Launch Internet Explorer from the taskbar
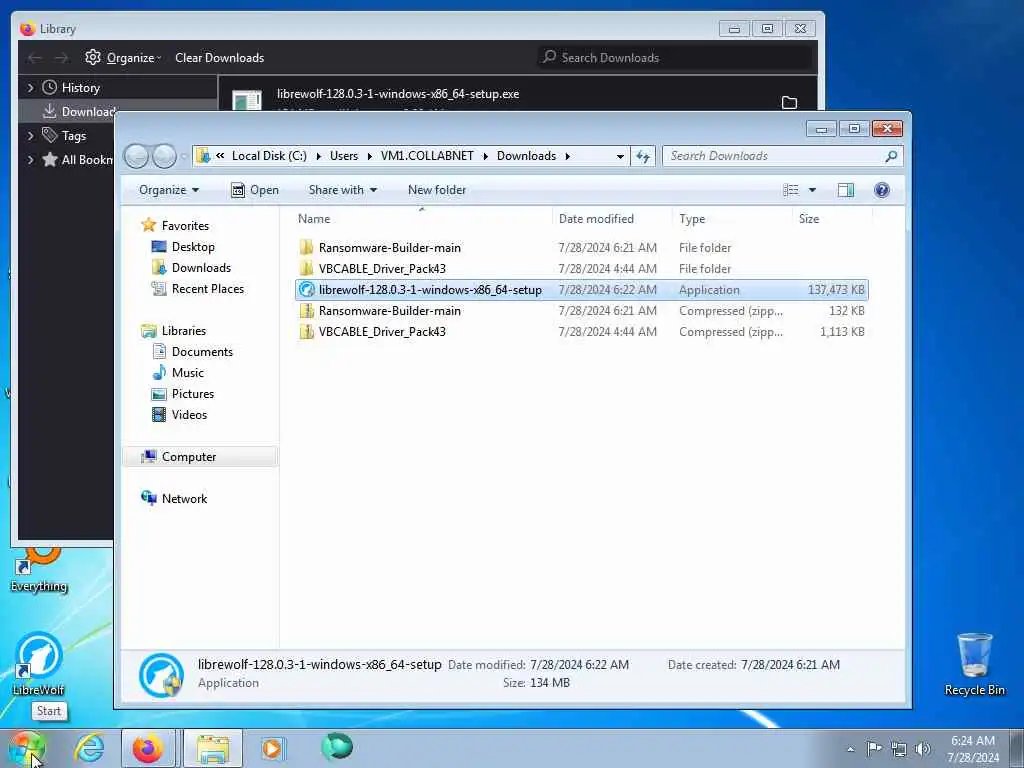 89,748
